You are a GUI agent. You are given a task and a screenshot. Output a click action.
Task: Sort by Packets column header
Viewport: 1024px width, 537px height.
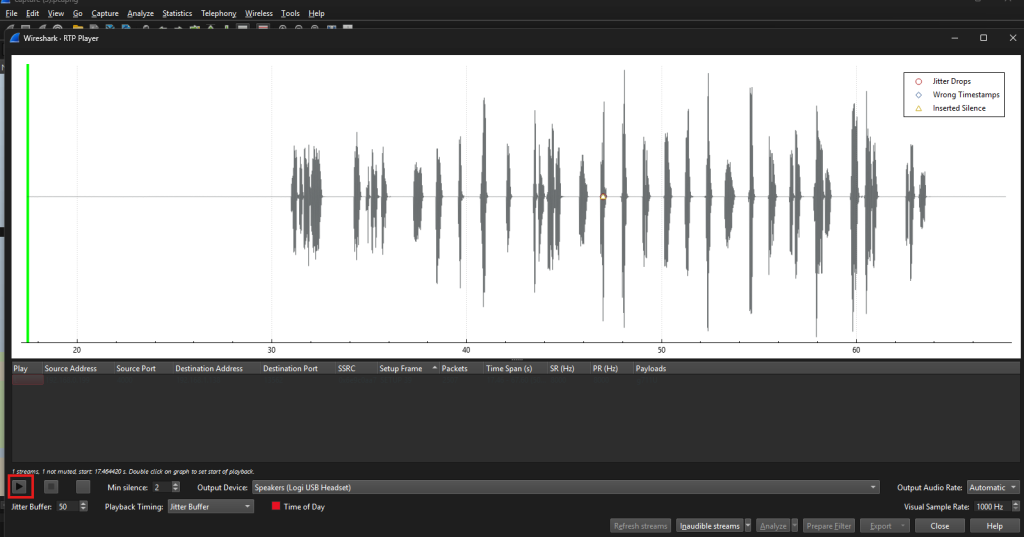pos(461,368)
